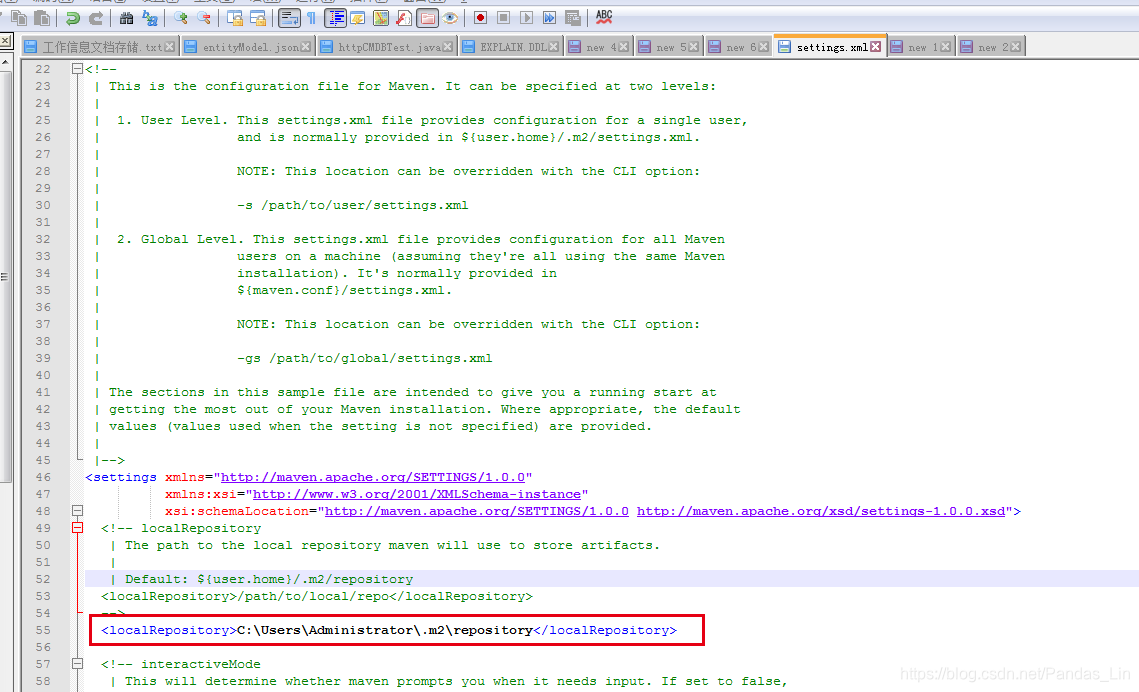Open the Function List icon

click(404, 18)
